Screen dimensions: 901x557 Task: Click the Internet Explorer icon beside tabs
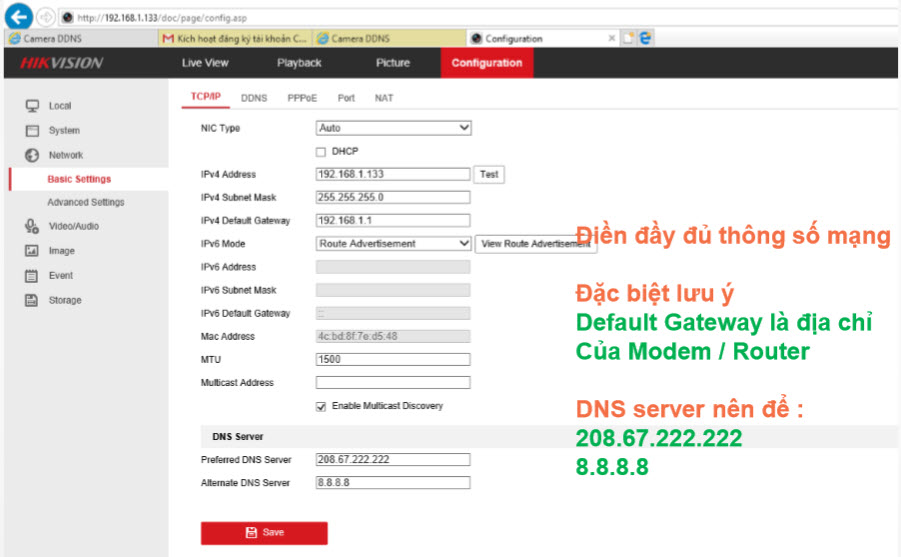(x=645, y=38)
